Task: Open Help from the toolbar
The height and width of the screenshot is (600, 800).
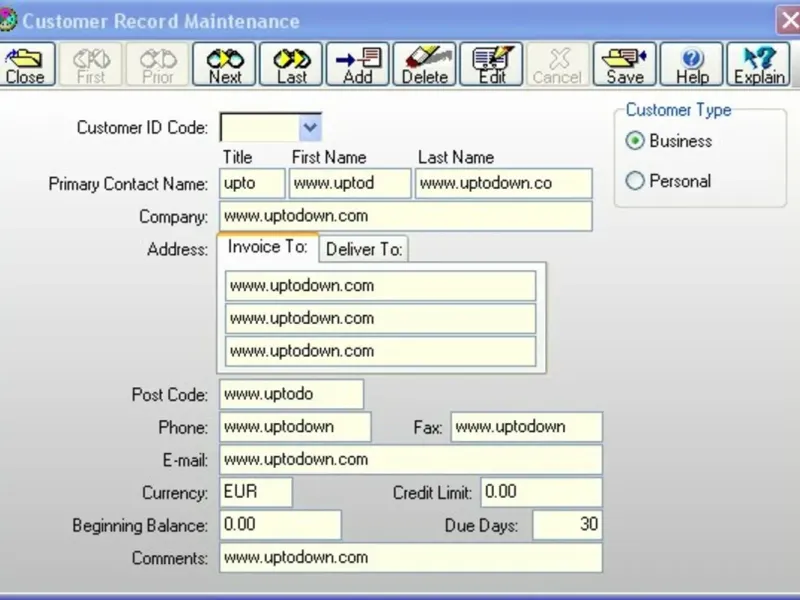Action: click(x=691, y=65)
